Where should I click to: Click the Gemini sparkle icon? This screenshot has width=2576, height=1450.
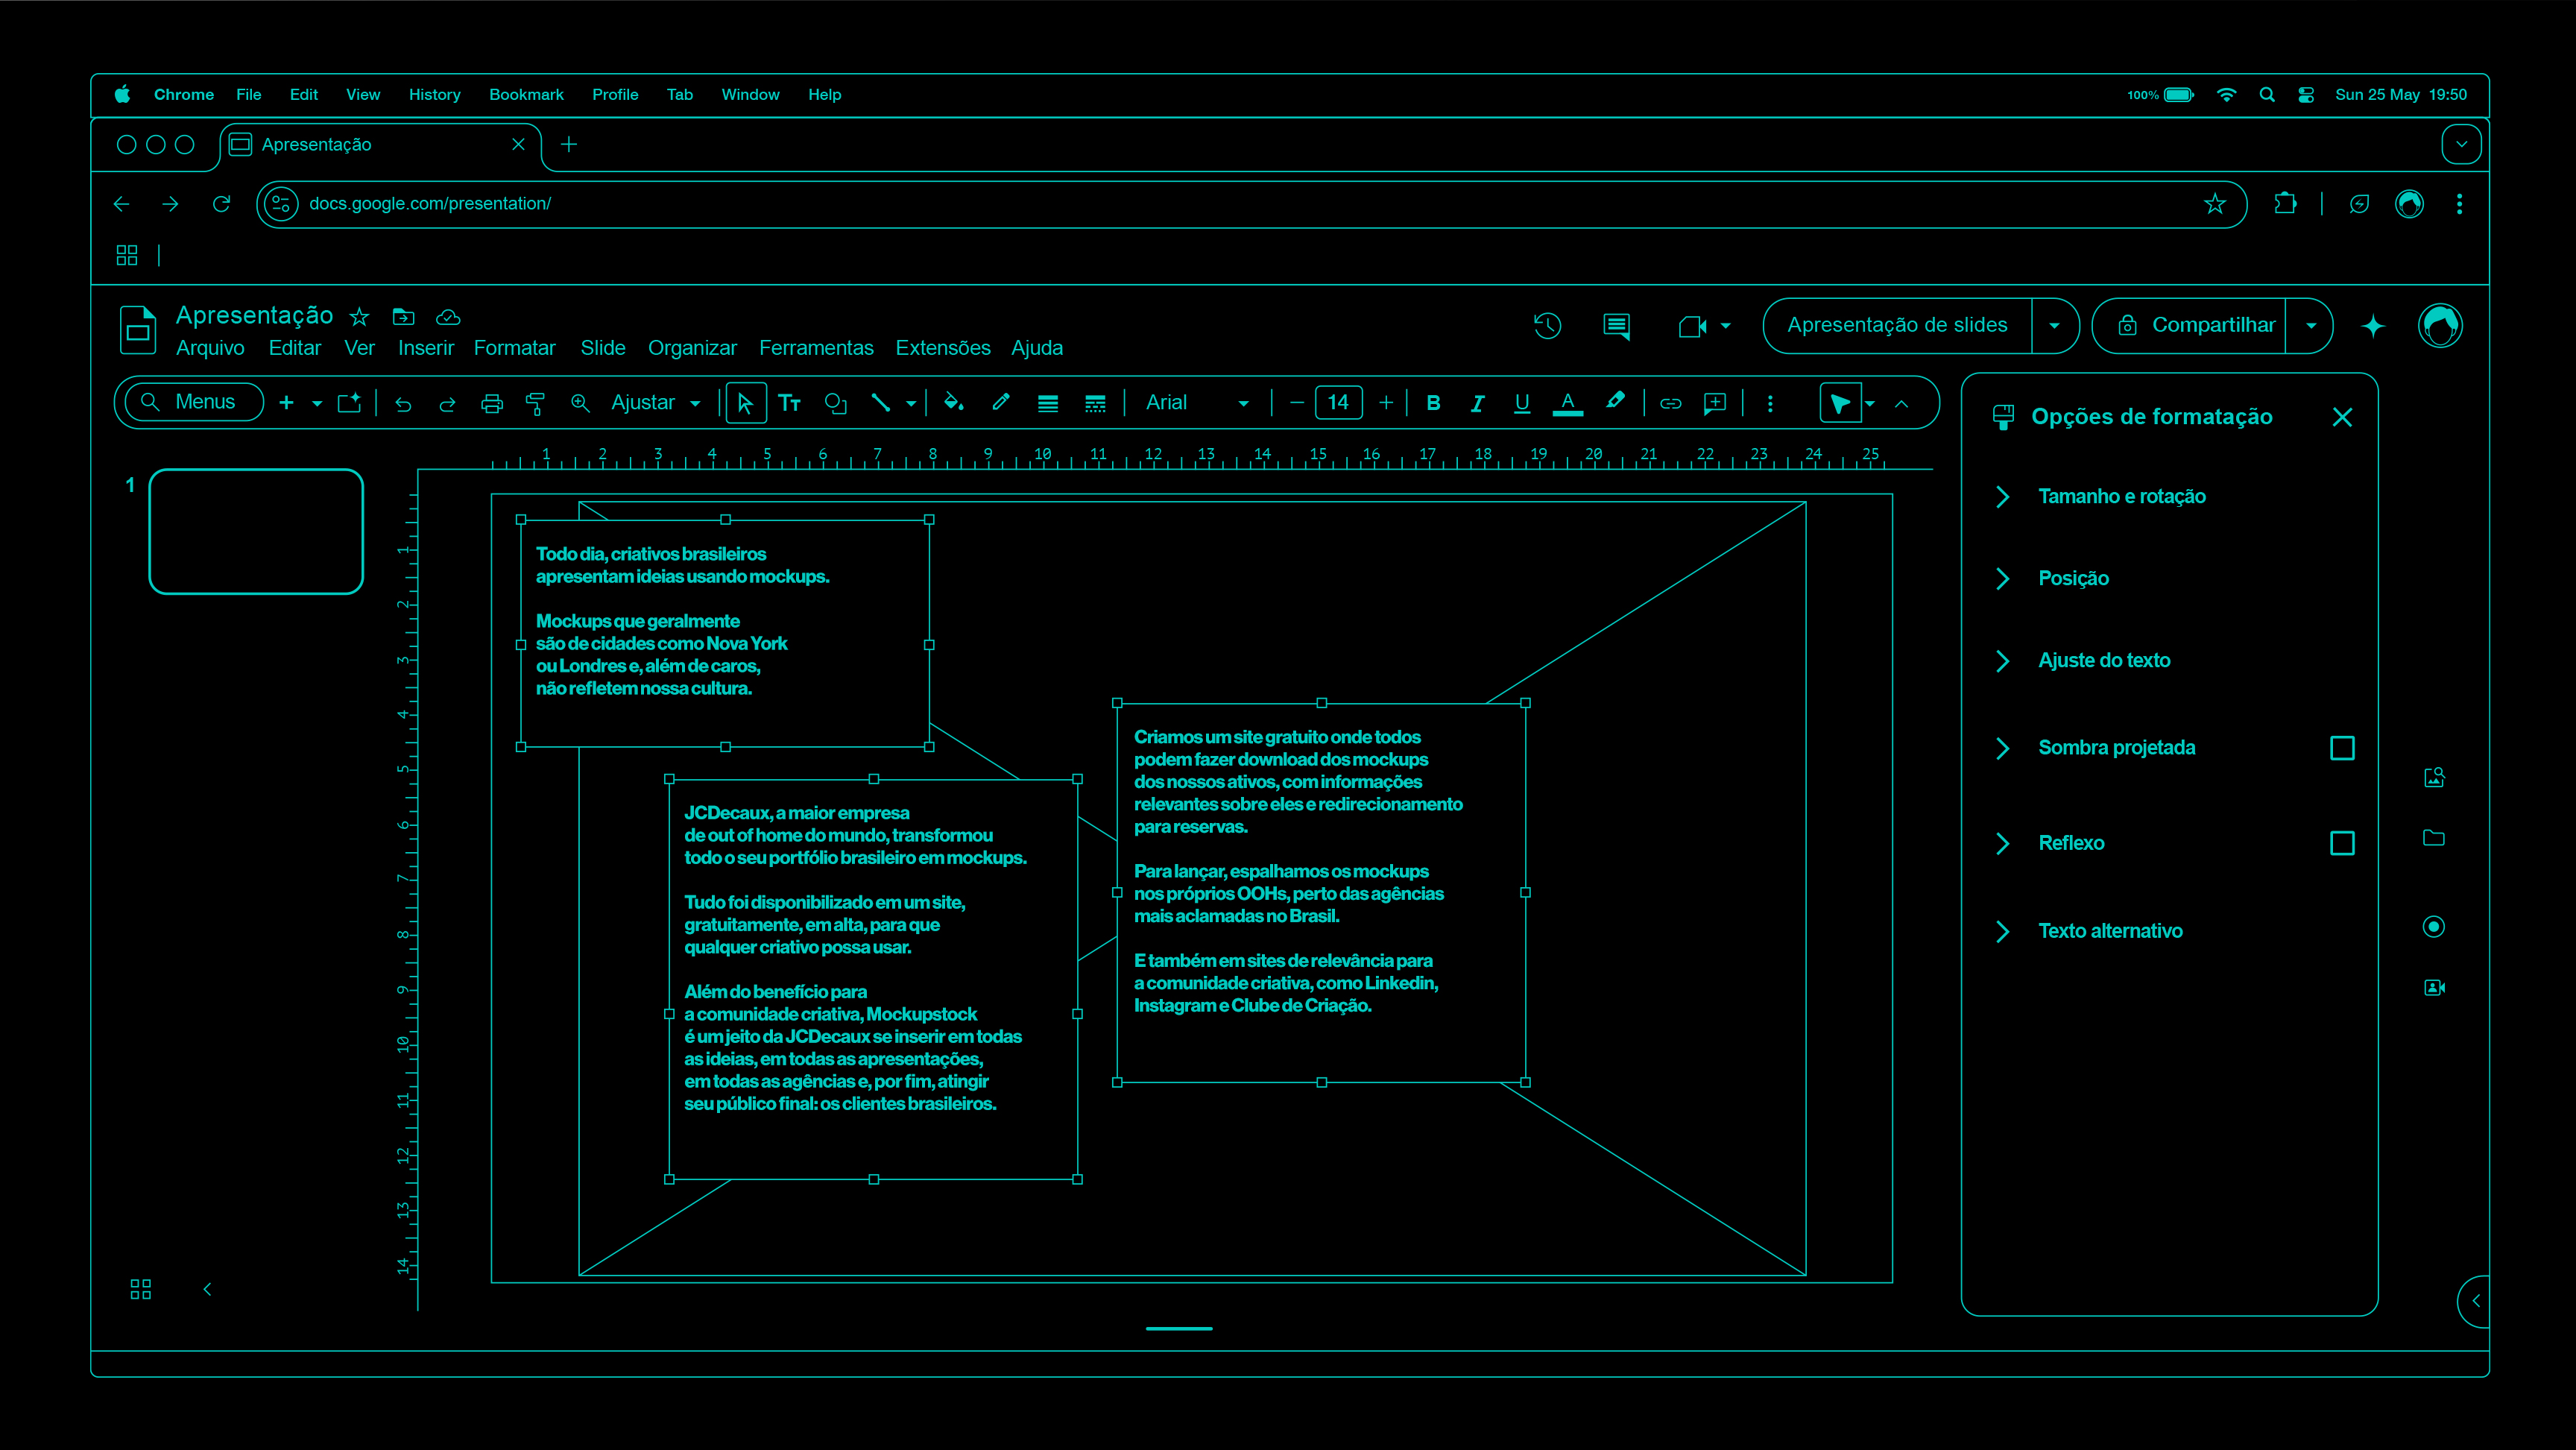[x=2373, y=326]
